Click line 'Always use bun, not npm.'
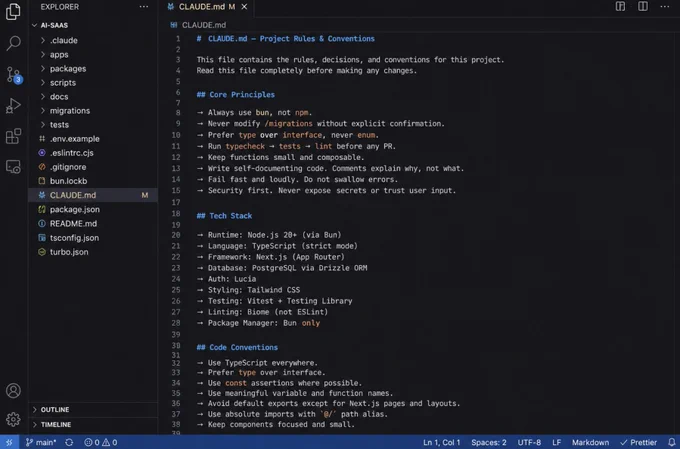The height and width of the screenshot is (449, 680). [x=255, y=113]
